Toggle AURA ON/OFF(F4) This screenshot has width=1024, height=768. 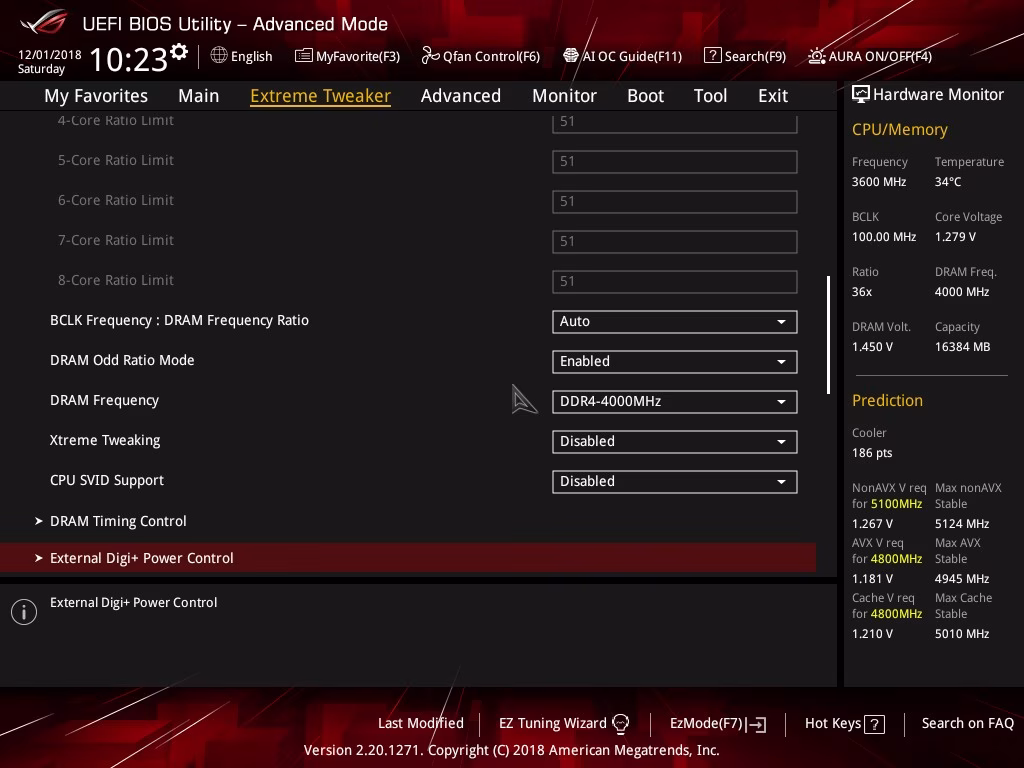pyautogui.click(x=870, y=56)
